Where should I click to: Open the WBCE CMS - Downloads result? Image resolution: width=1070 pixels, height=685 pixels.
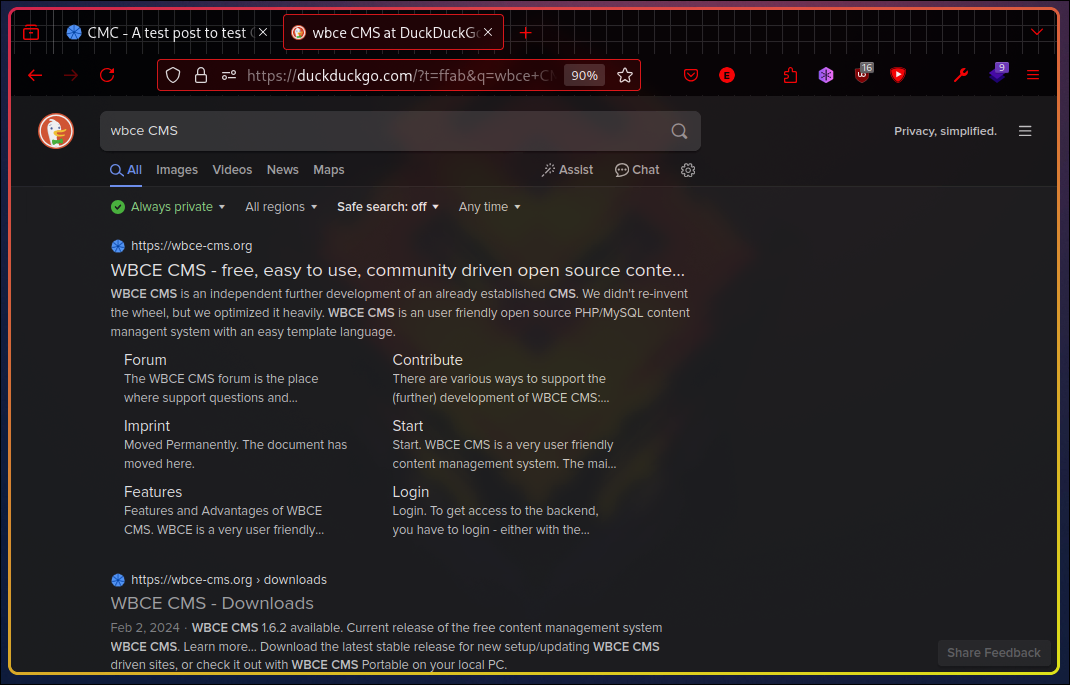point(212,603)
